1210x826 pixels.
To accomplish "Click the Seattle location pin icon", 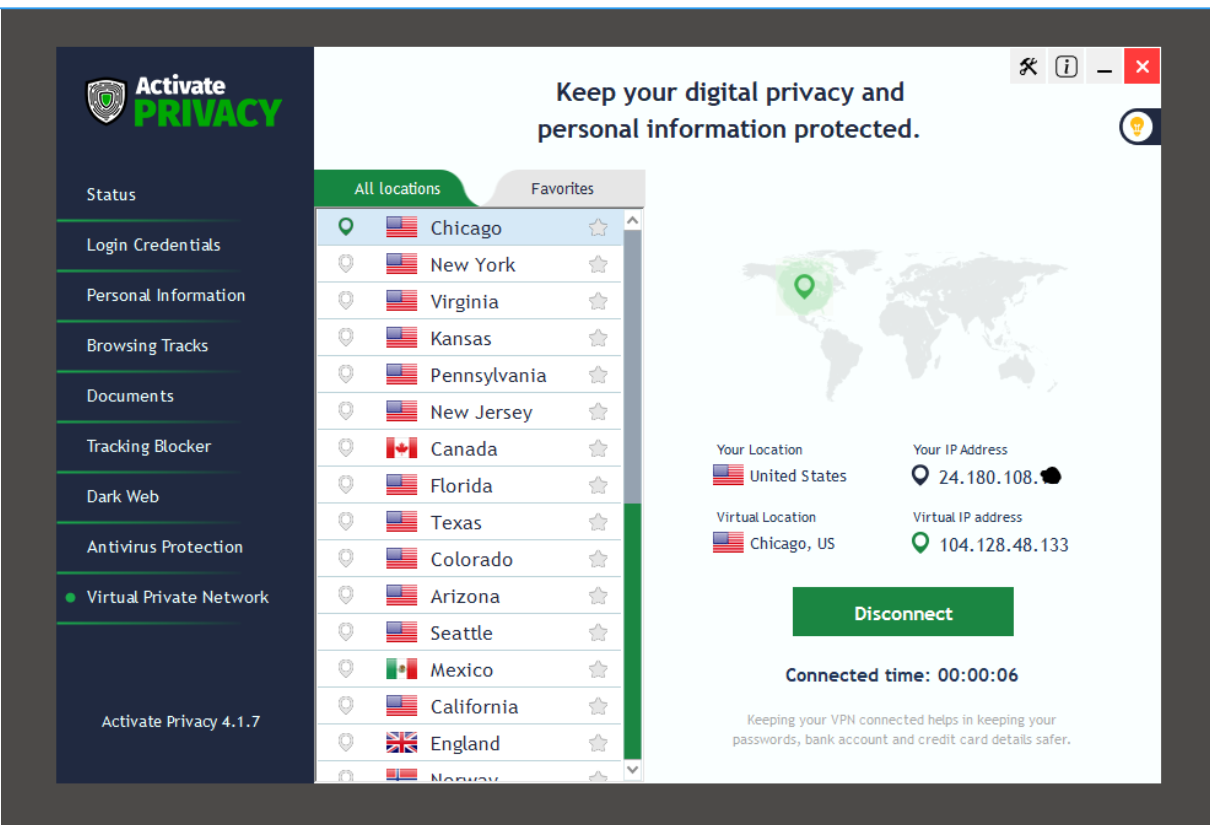I will coord(346,632).
